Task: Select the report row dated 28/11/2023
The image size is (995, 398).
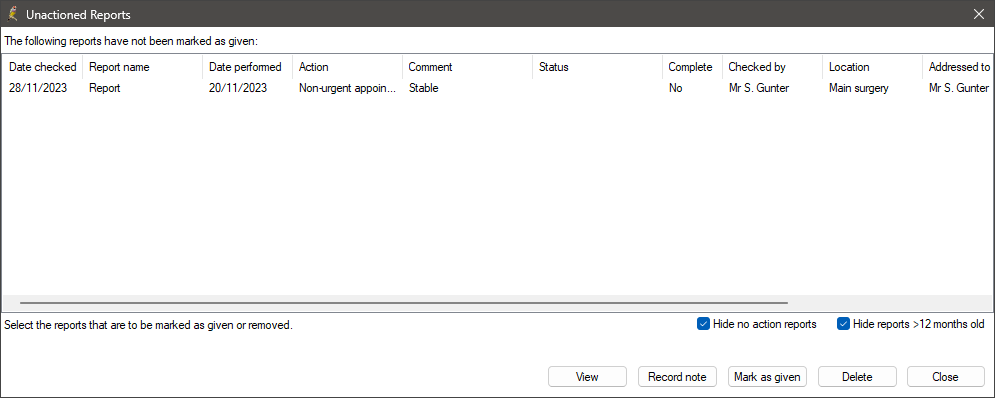Action: pos(498,88)
